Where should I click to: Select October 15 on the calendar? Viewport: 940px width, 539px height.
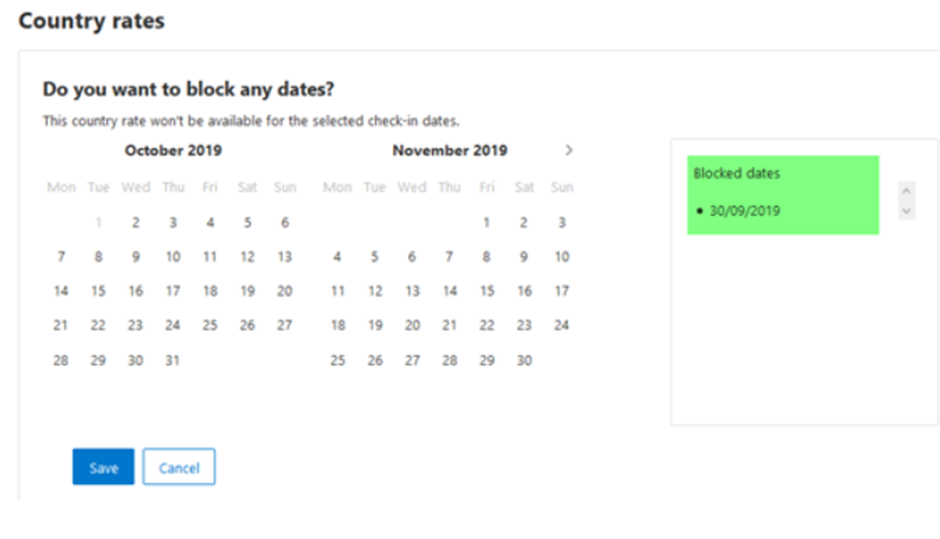click(x=98, y=291)
